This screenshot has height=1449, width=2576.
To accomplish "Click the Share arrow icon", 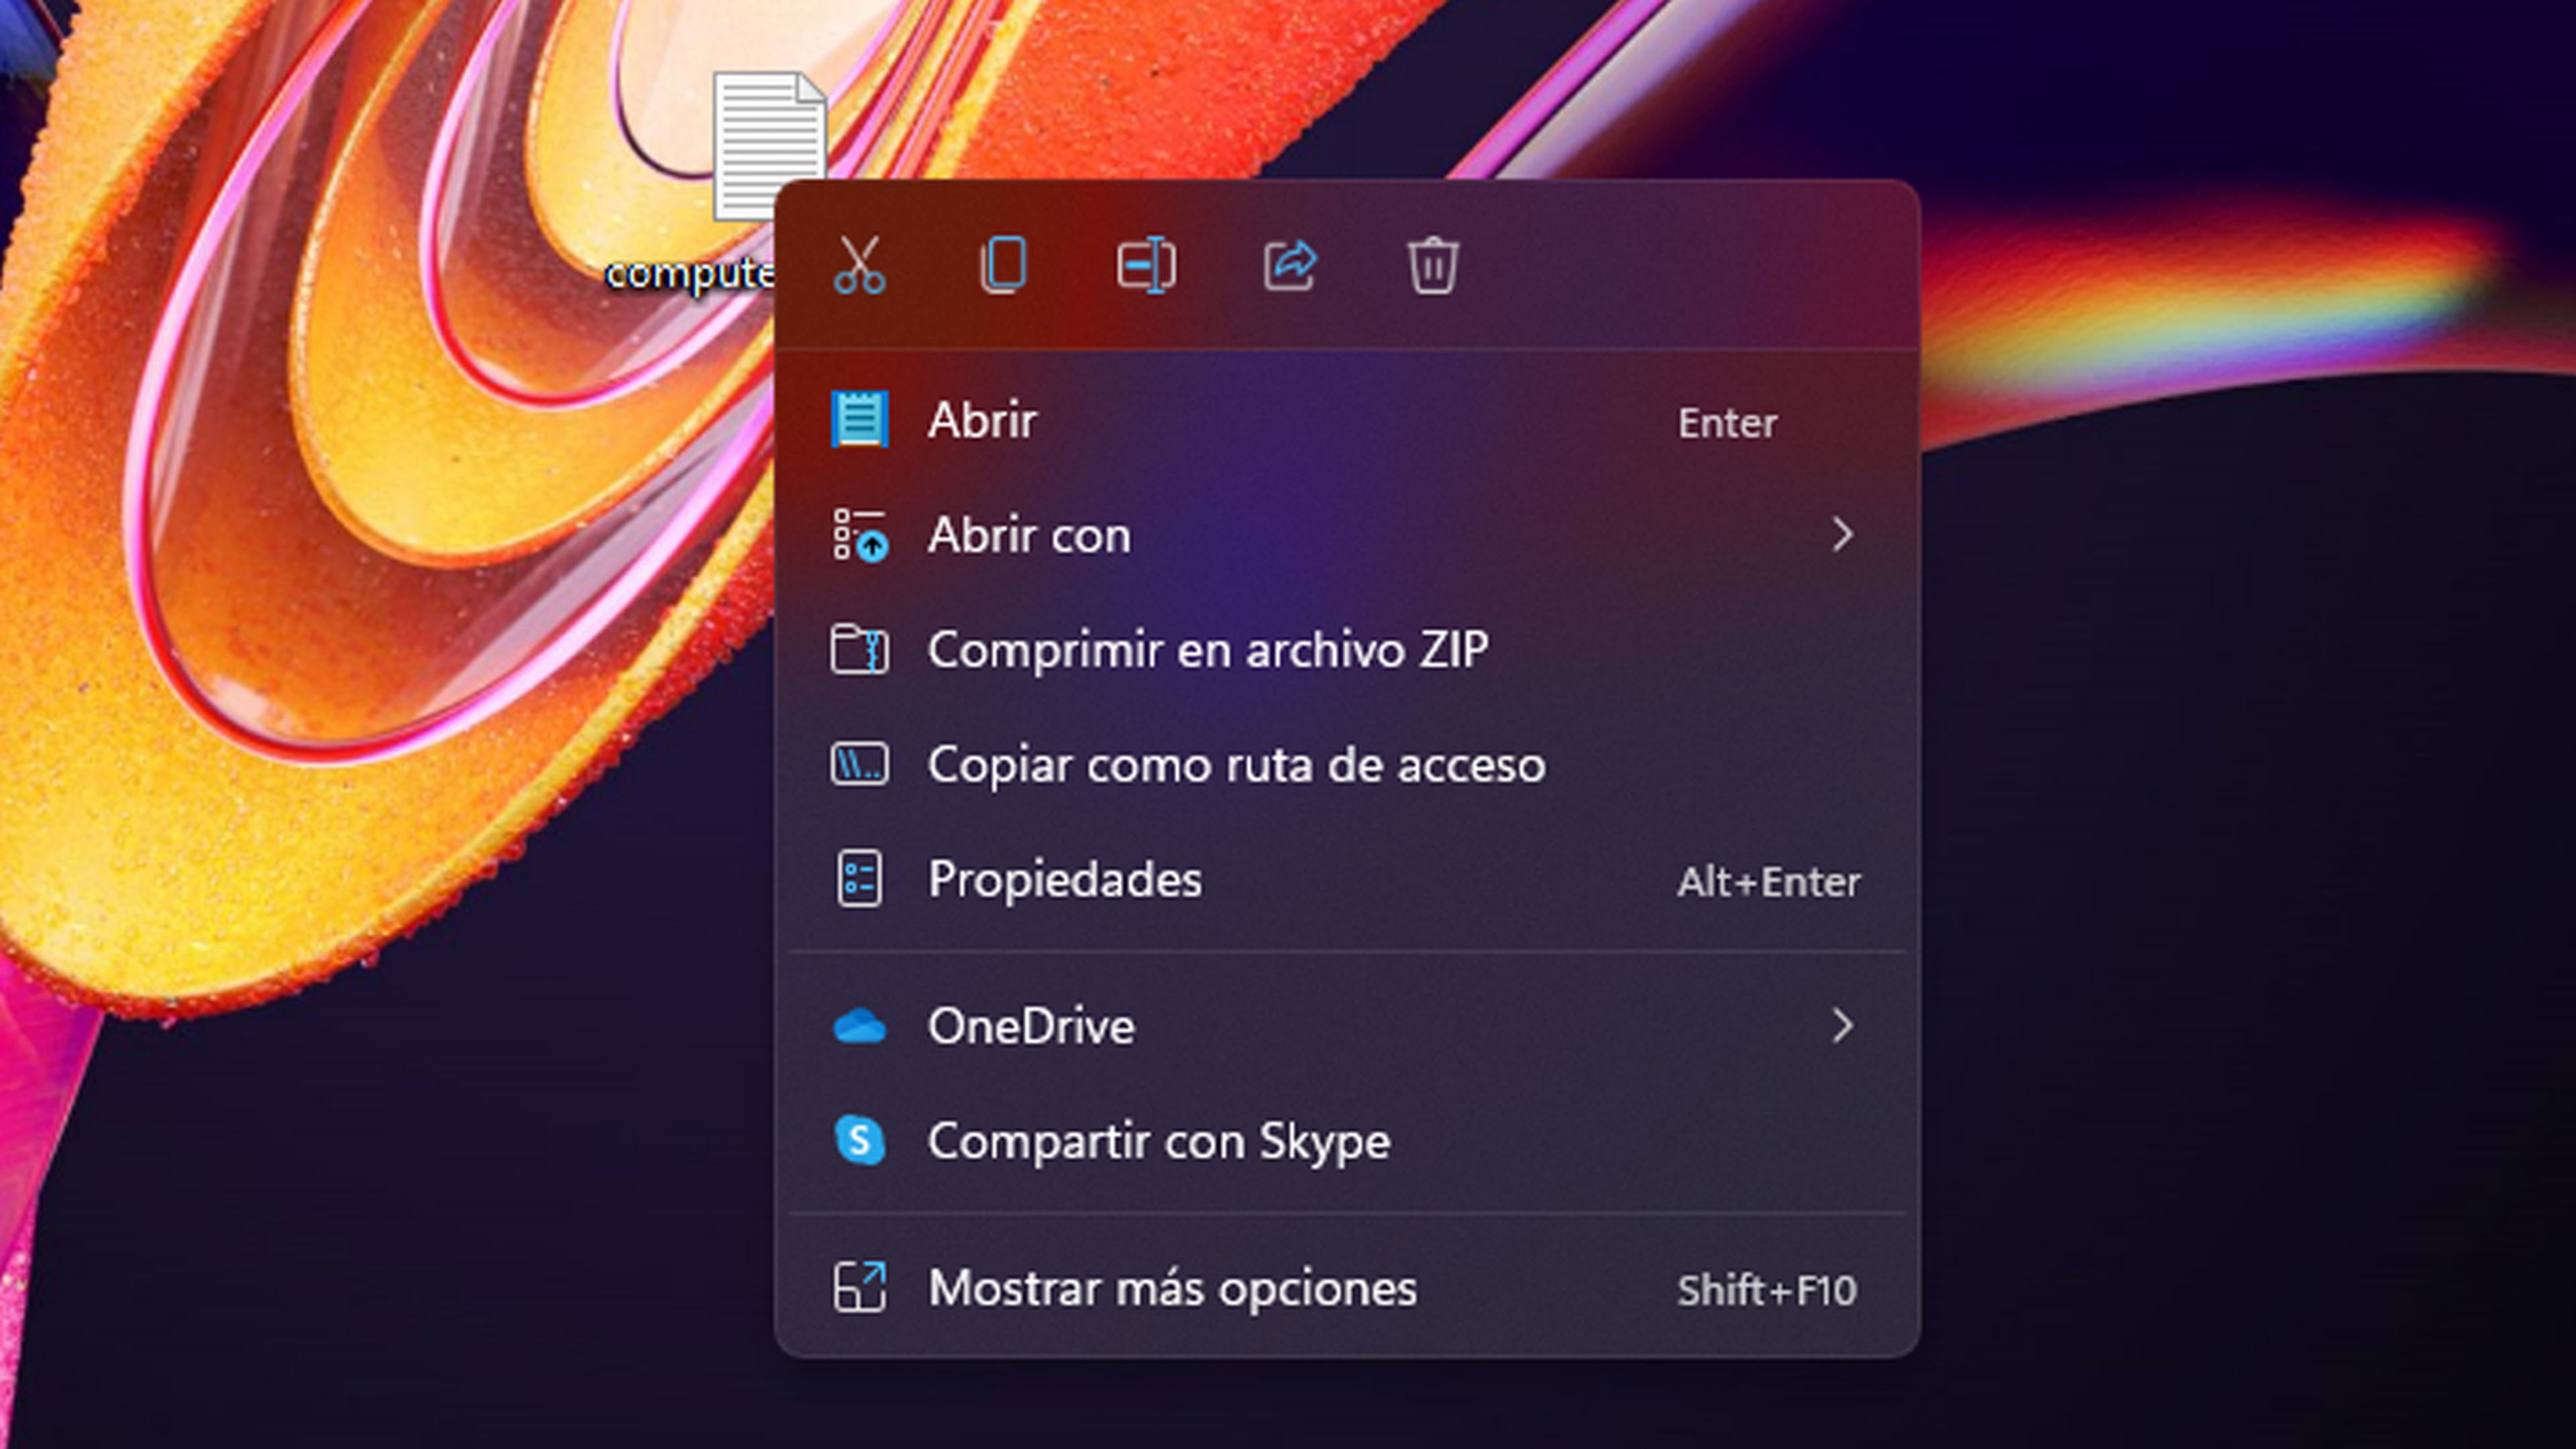I will coord(1290,265).
